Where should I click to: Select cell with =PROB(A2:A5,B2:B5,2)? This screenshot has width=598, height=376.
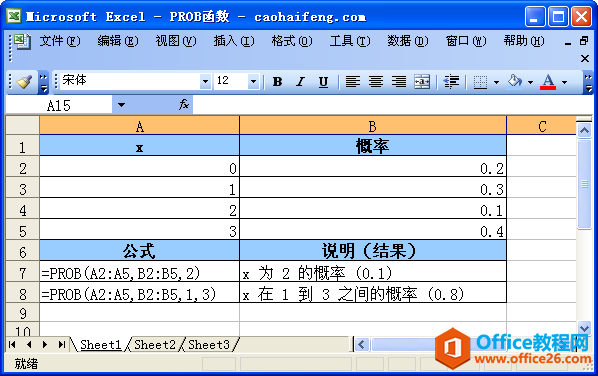click(140, 272)
